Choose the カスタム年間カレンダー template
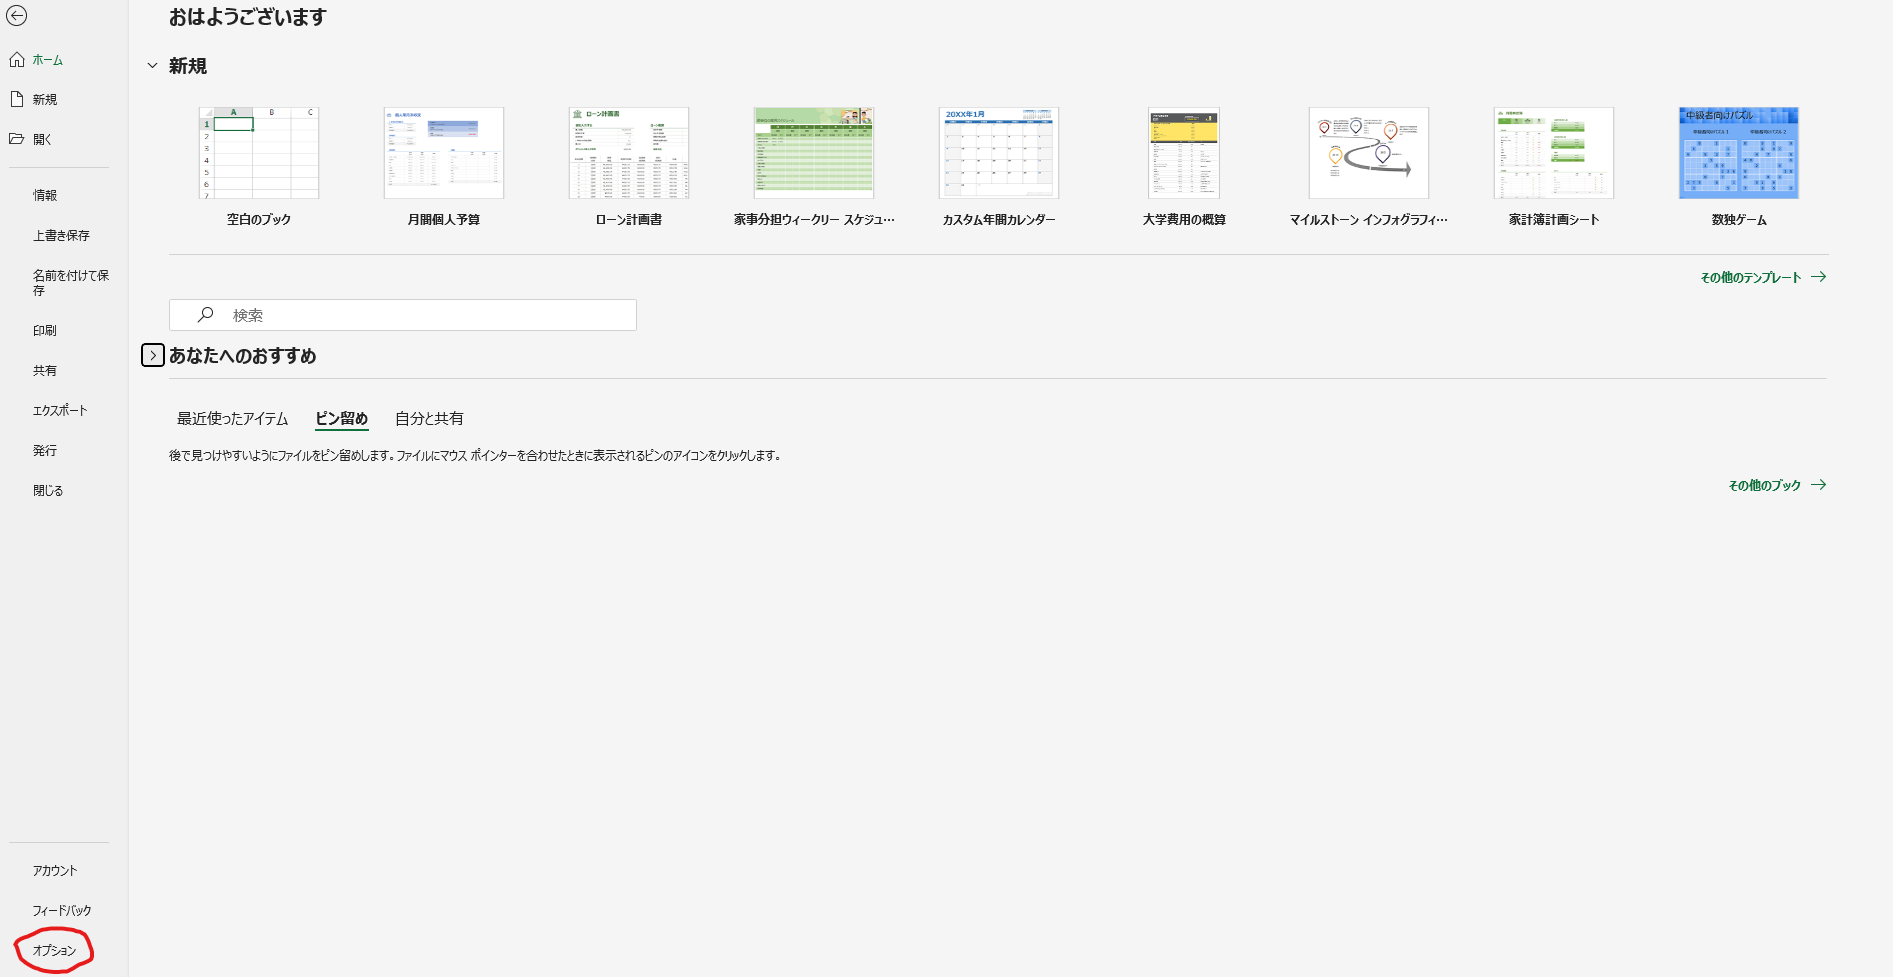Screen dimensions: 1893x977 click(999, 153)
